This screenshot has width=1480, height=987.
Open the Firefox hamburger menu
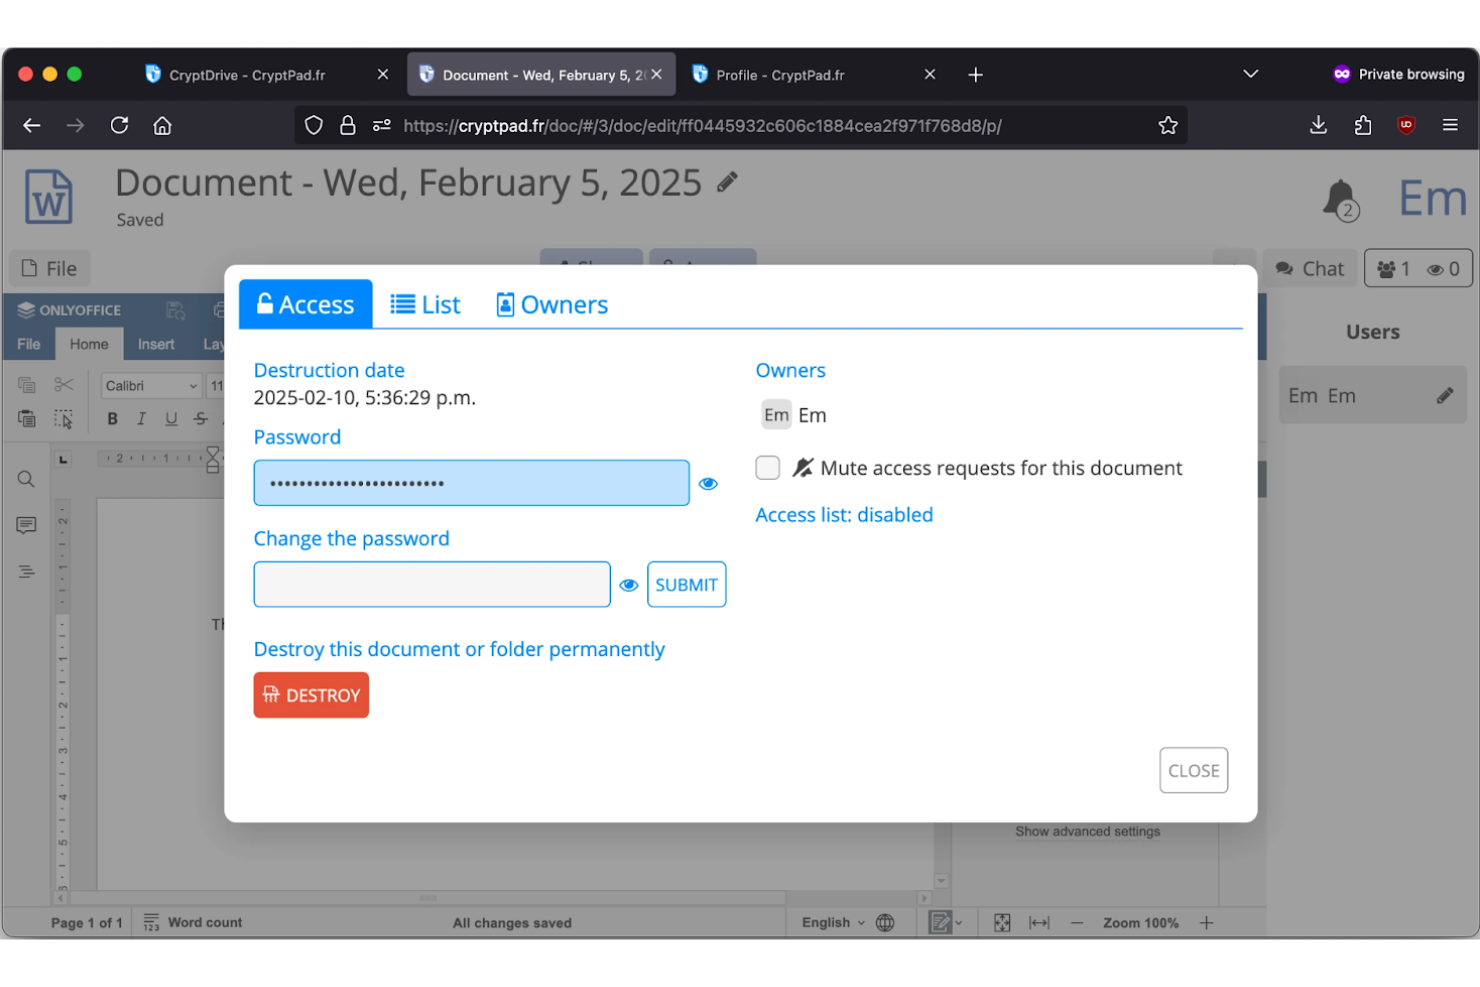tap(1449, 126)
